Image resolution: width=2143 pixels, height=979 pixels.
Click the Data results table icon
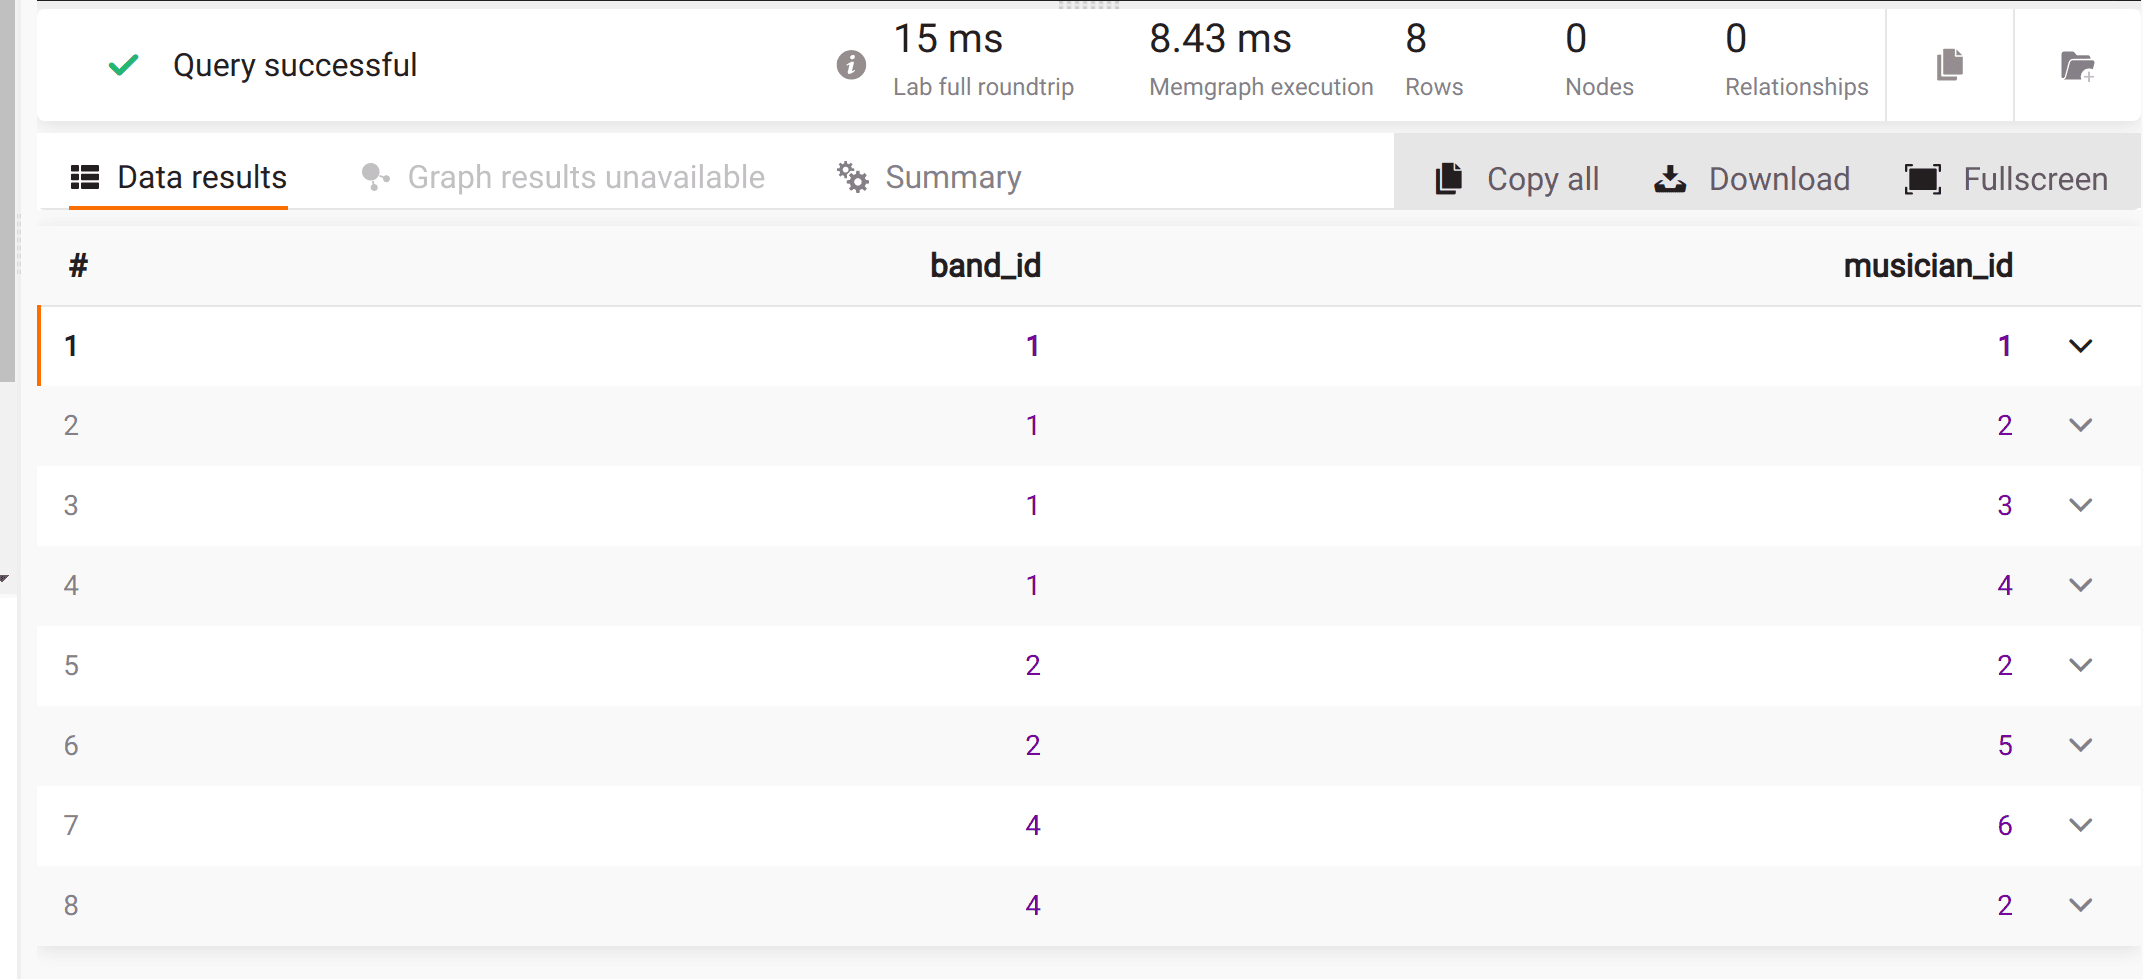point(85,177)
